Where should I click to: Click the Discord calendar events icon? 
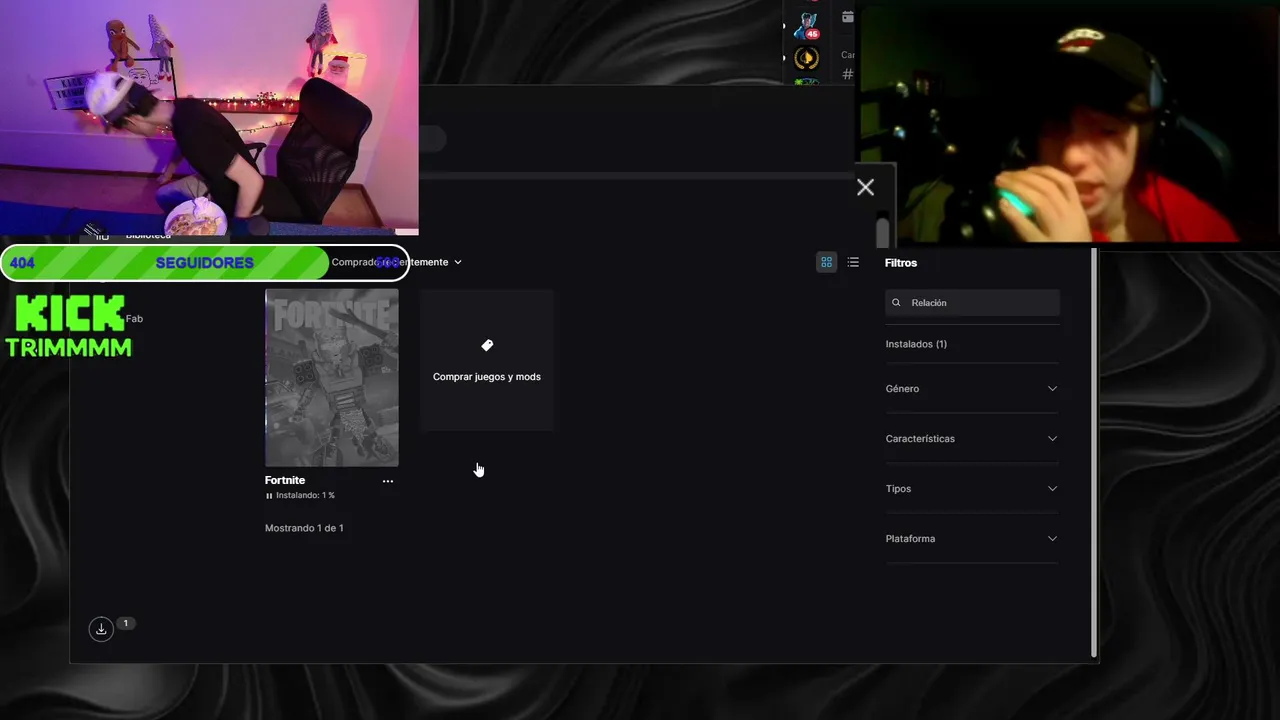pos(848,17)
